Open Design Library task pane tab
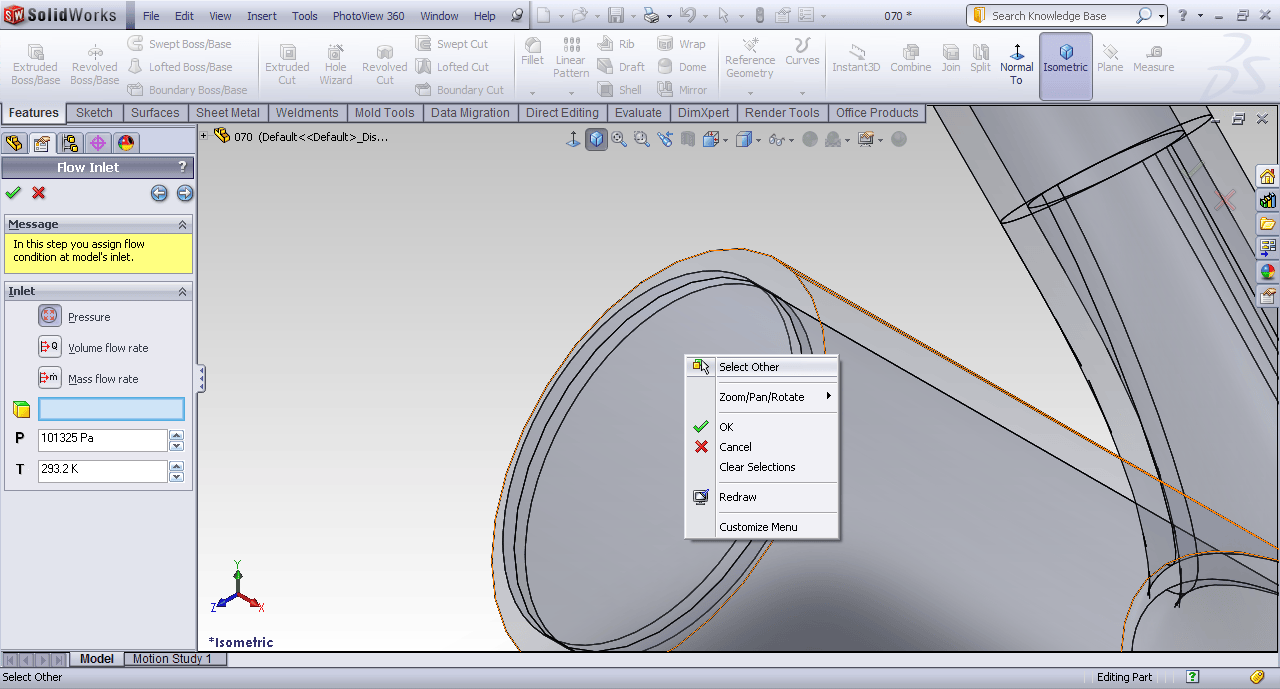The width and height of the screenshot is (1280, 689). 1268,200
